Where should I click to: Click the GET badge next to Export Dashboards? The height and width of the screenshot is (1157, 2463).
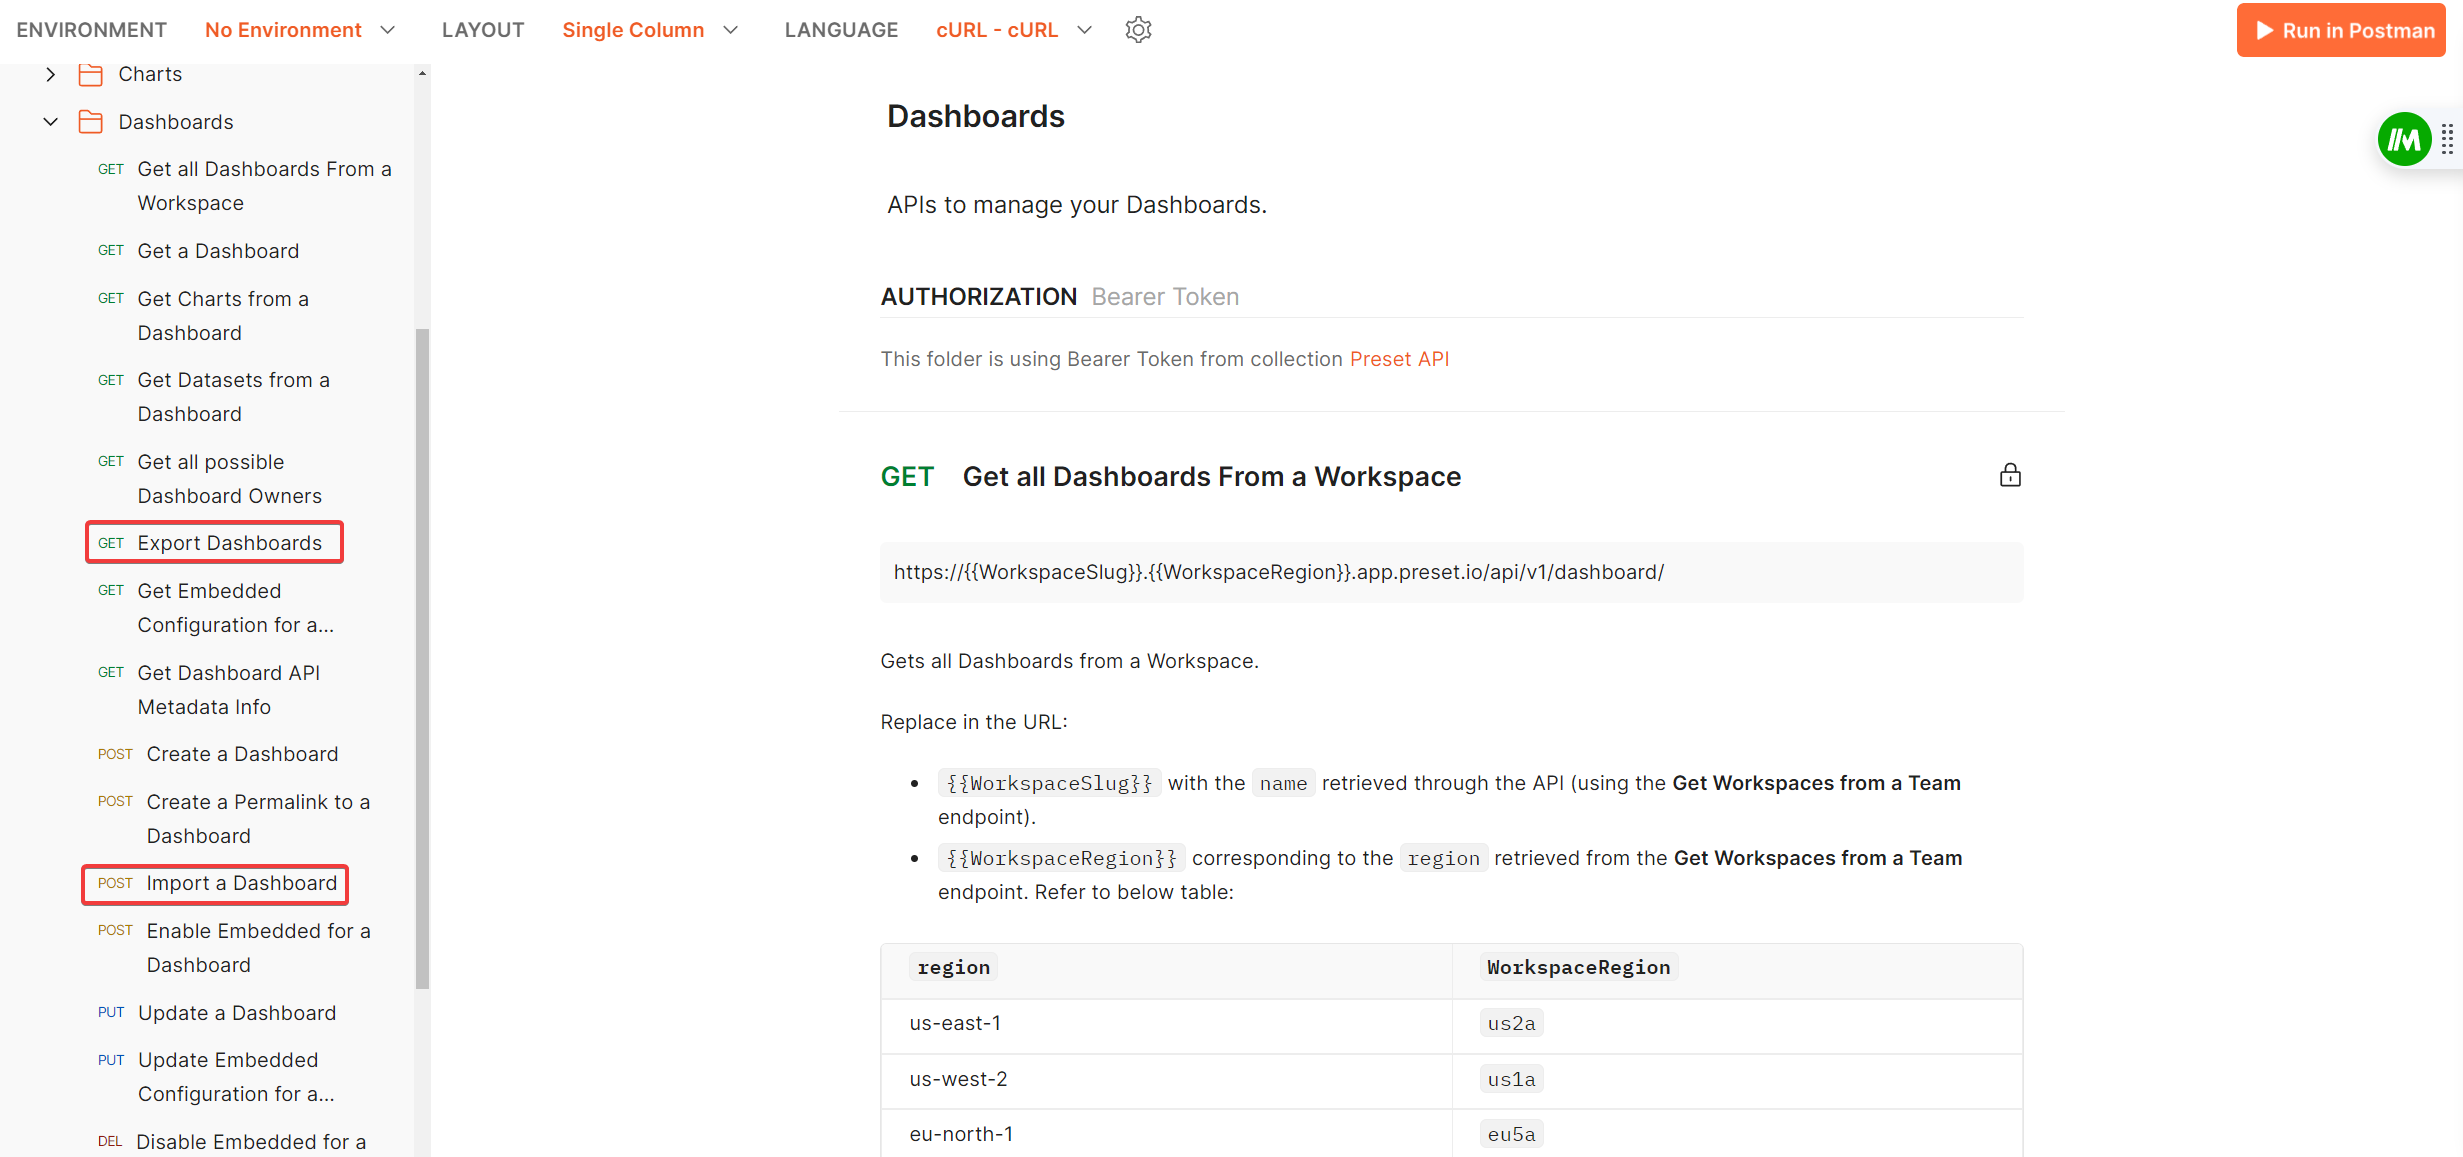tap(110, 542)
